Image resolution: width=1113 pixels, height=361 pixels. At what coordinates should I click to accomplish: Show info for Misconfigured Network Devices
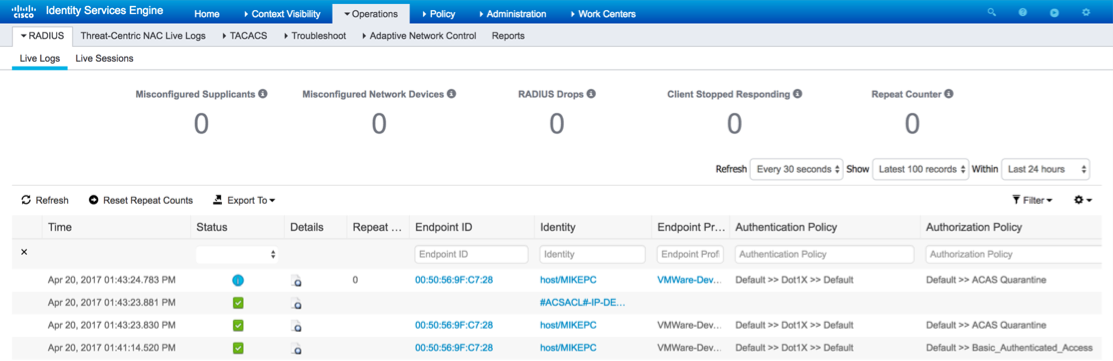(x=451, y=94)
